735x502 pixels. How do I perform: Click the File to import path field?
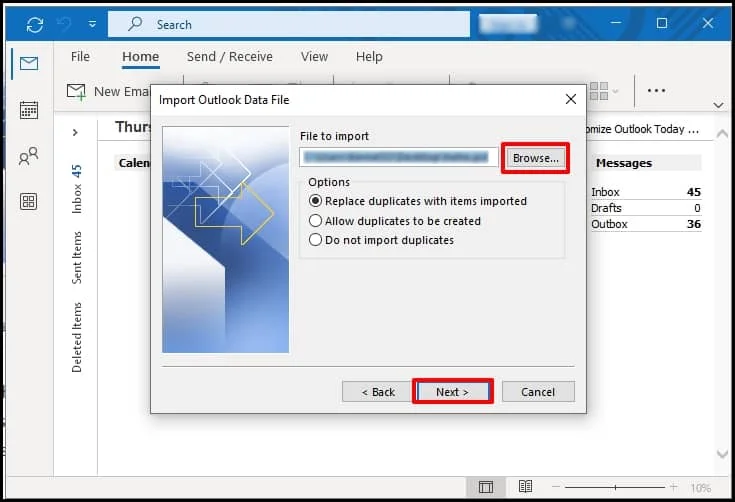(x=398, y=158)
